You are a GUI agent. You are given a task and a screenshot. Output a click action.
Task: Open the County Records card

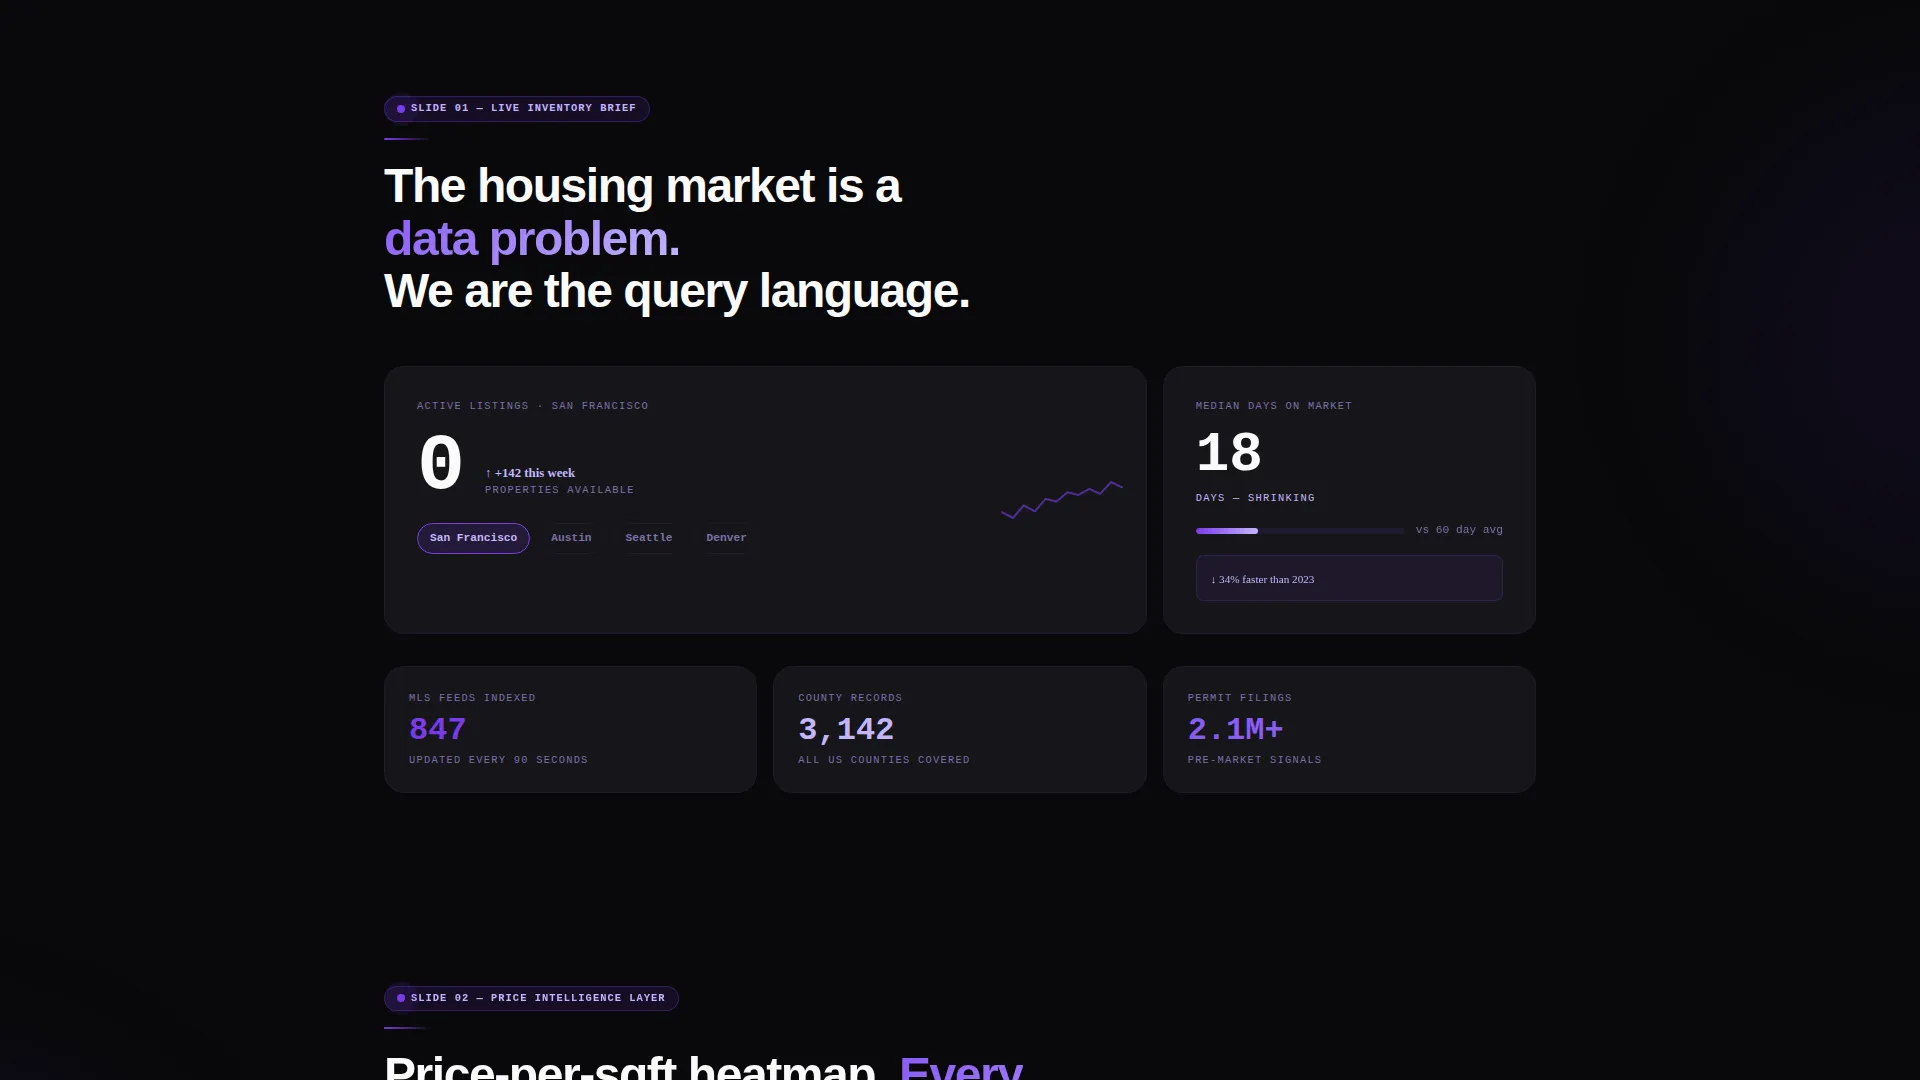pos(960,730)
